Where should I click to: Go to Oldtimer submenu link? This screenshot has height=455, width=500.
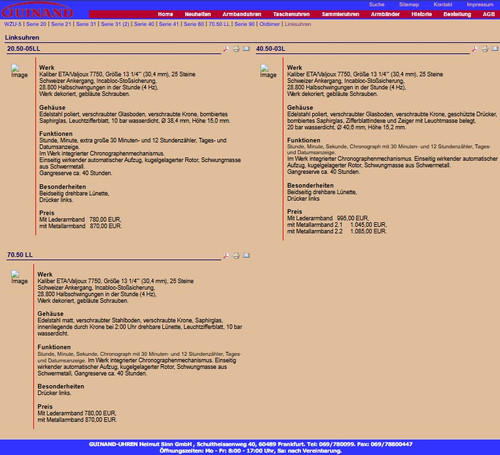tap(269, 24)
